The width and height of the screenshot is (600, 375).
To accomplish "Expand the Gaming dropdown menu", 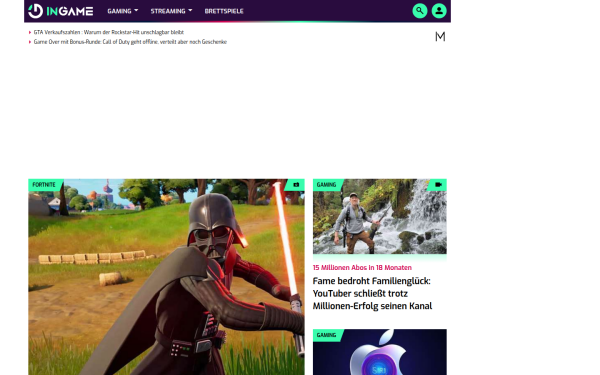I will tap(122, 11).
